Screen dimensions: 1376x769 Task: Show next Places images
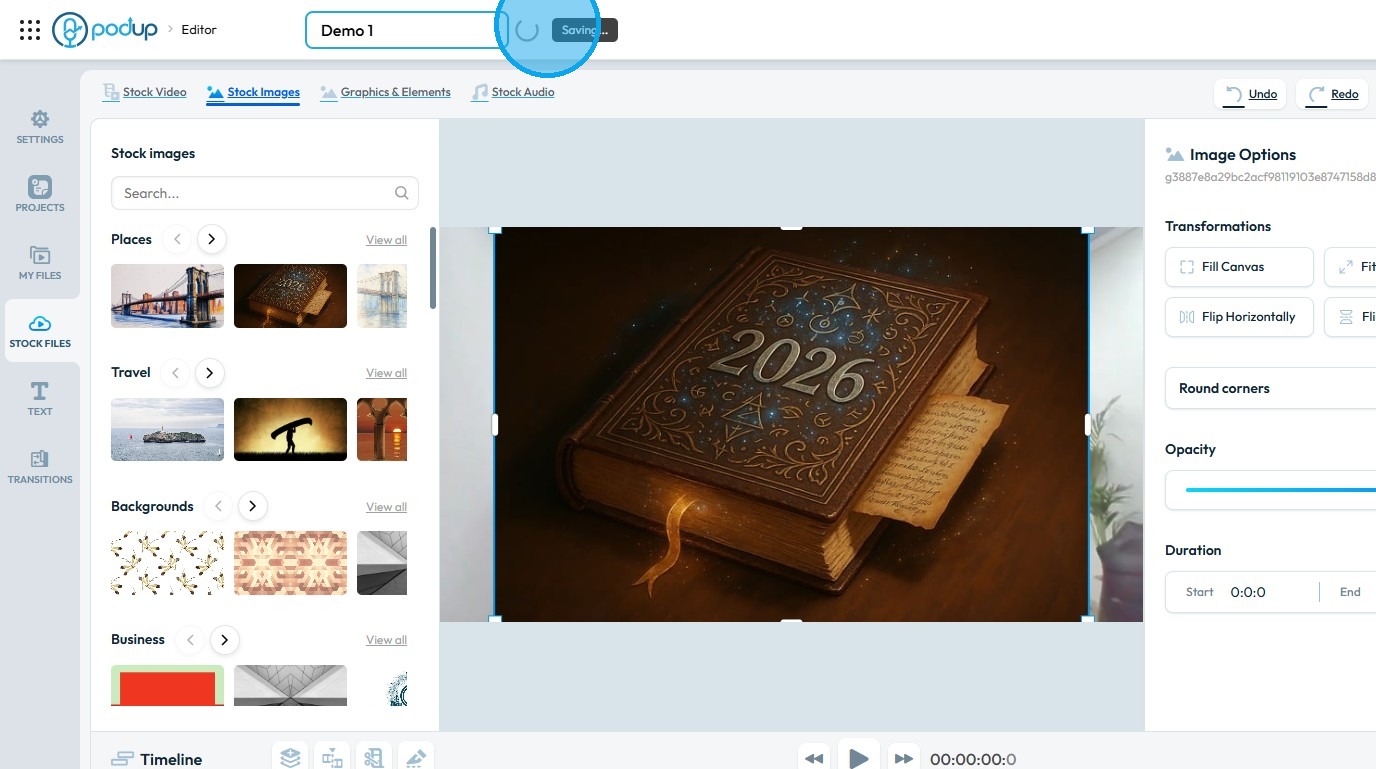(211, 239)
